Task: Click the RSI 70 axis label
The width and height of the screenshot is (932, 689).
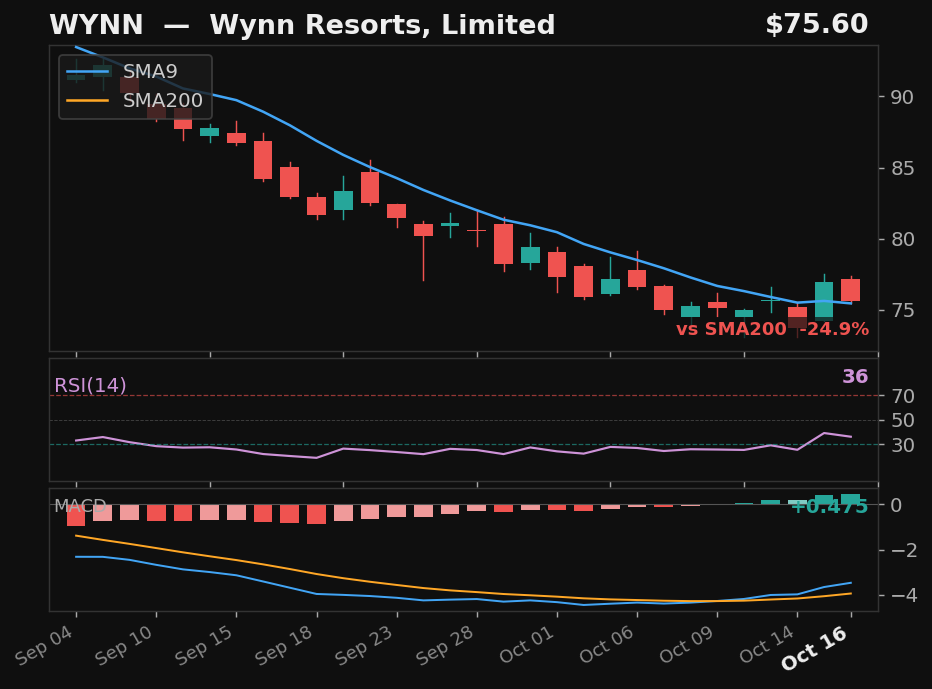Action: pos(902,395)
